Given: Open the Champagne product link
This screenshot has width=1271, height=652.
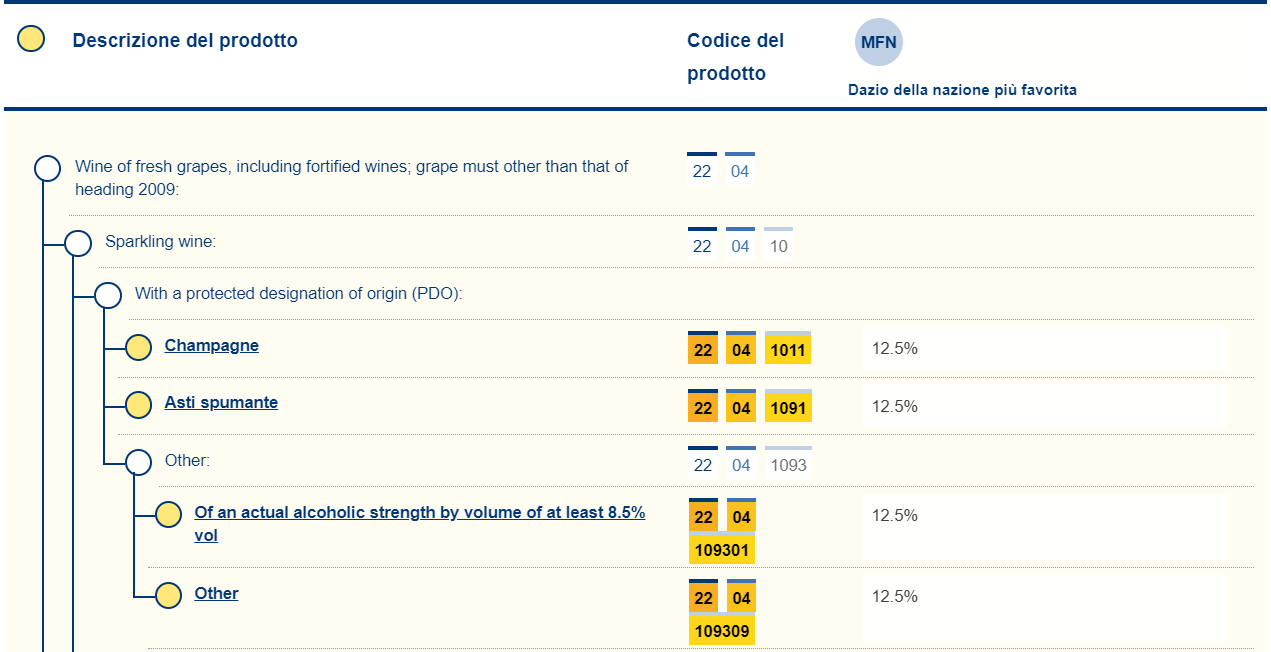Looking at the screenshot, I should click(211, 346).
